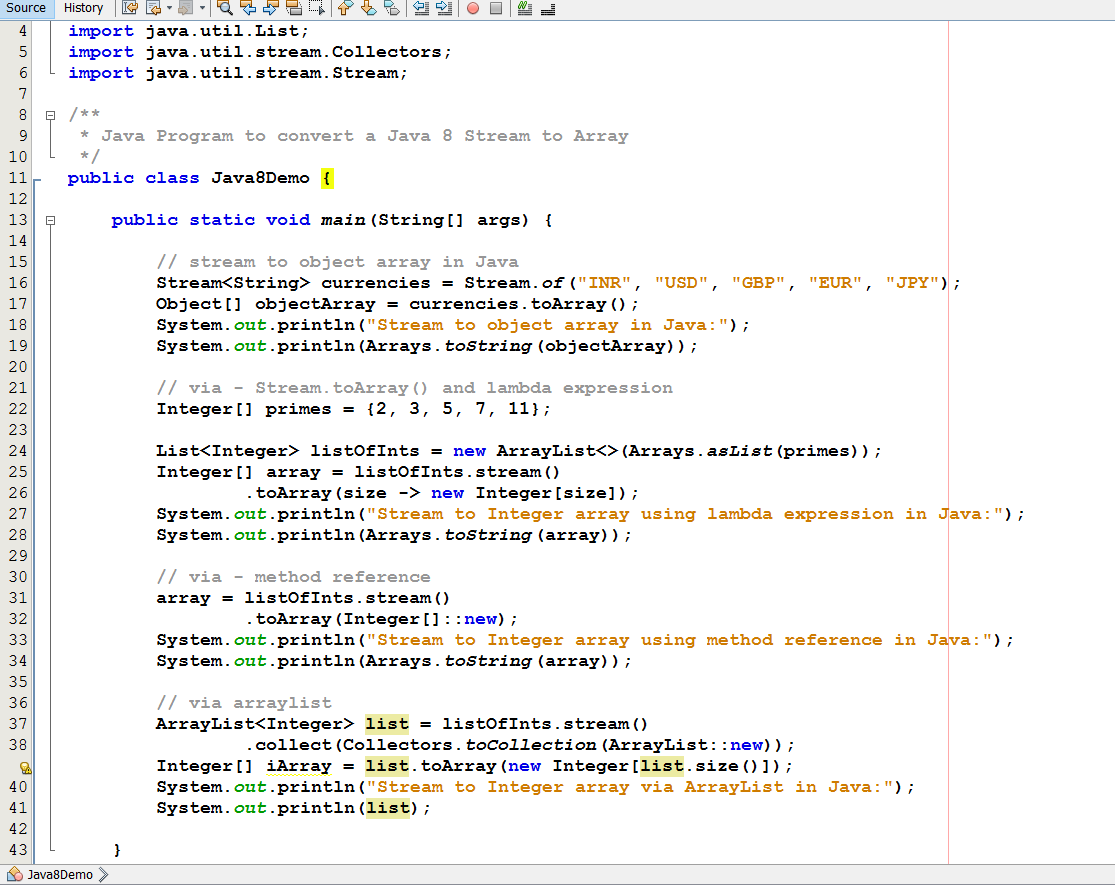Viewport: 1115px width, 885px height.
Task: Stop macro recording with square icon
Action: pyautogui.click(x=496, y=8)
